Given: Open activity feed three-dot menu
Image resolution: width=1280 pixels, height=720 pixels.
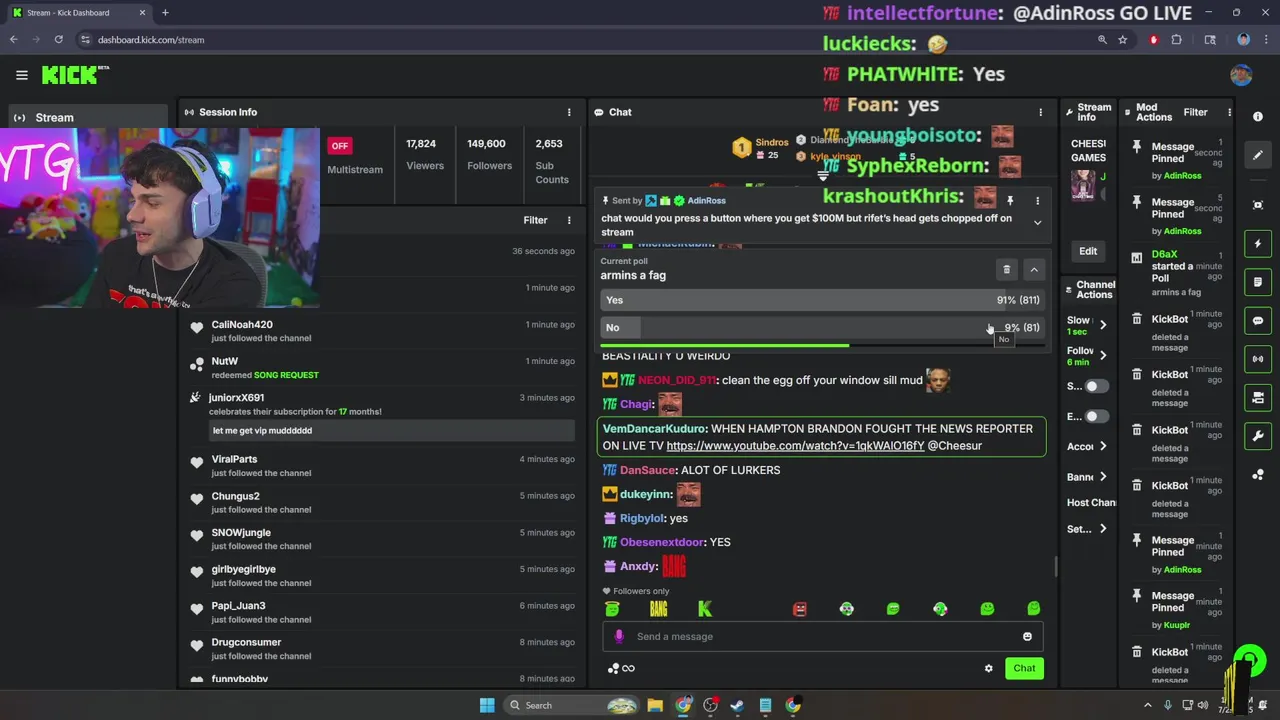Looking at the screenshot, I should coord(569,220).
